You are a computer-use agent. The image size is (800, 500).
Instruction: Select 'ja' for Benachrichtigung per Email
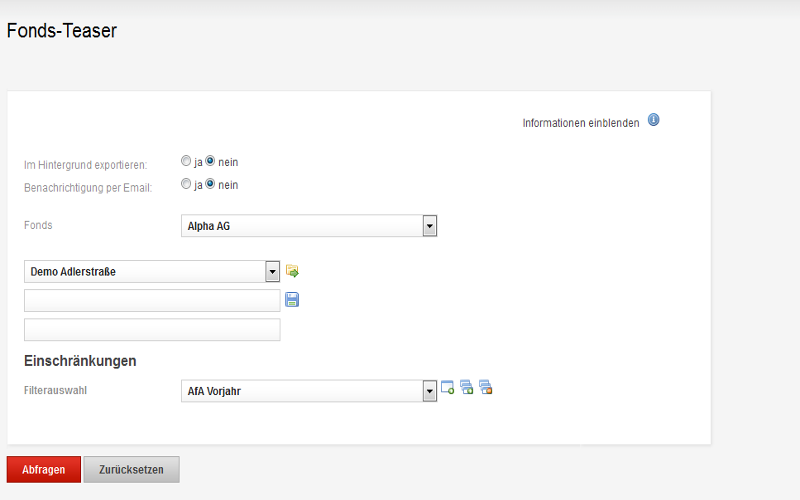coord(186,184)
